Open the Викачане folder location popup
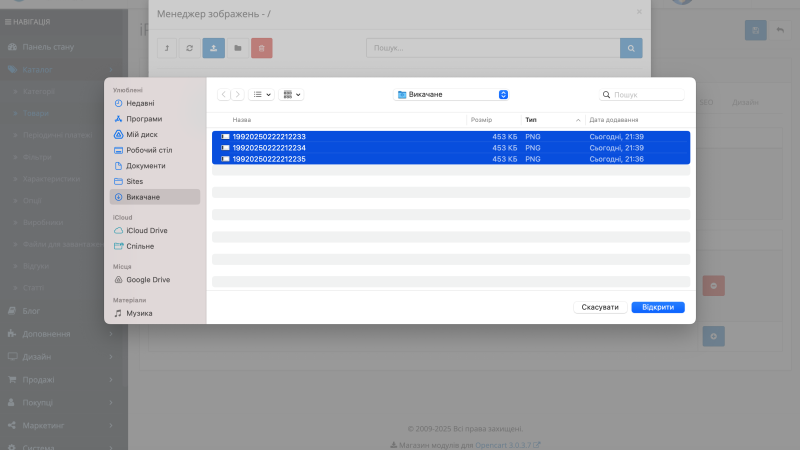The image size is (800, 450). [451, 94]
